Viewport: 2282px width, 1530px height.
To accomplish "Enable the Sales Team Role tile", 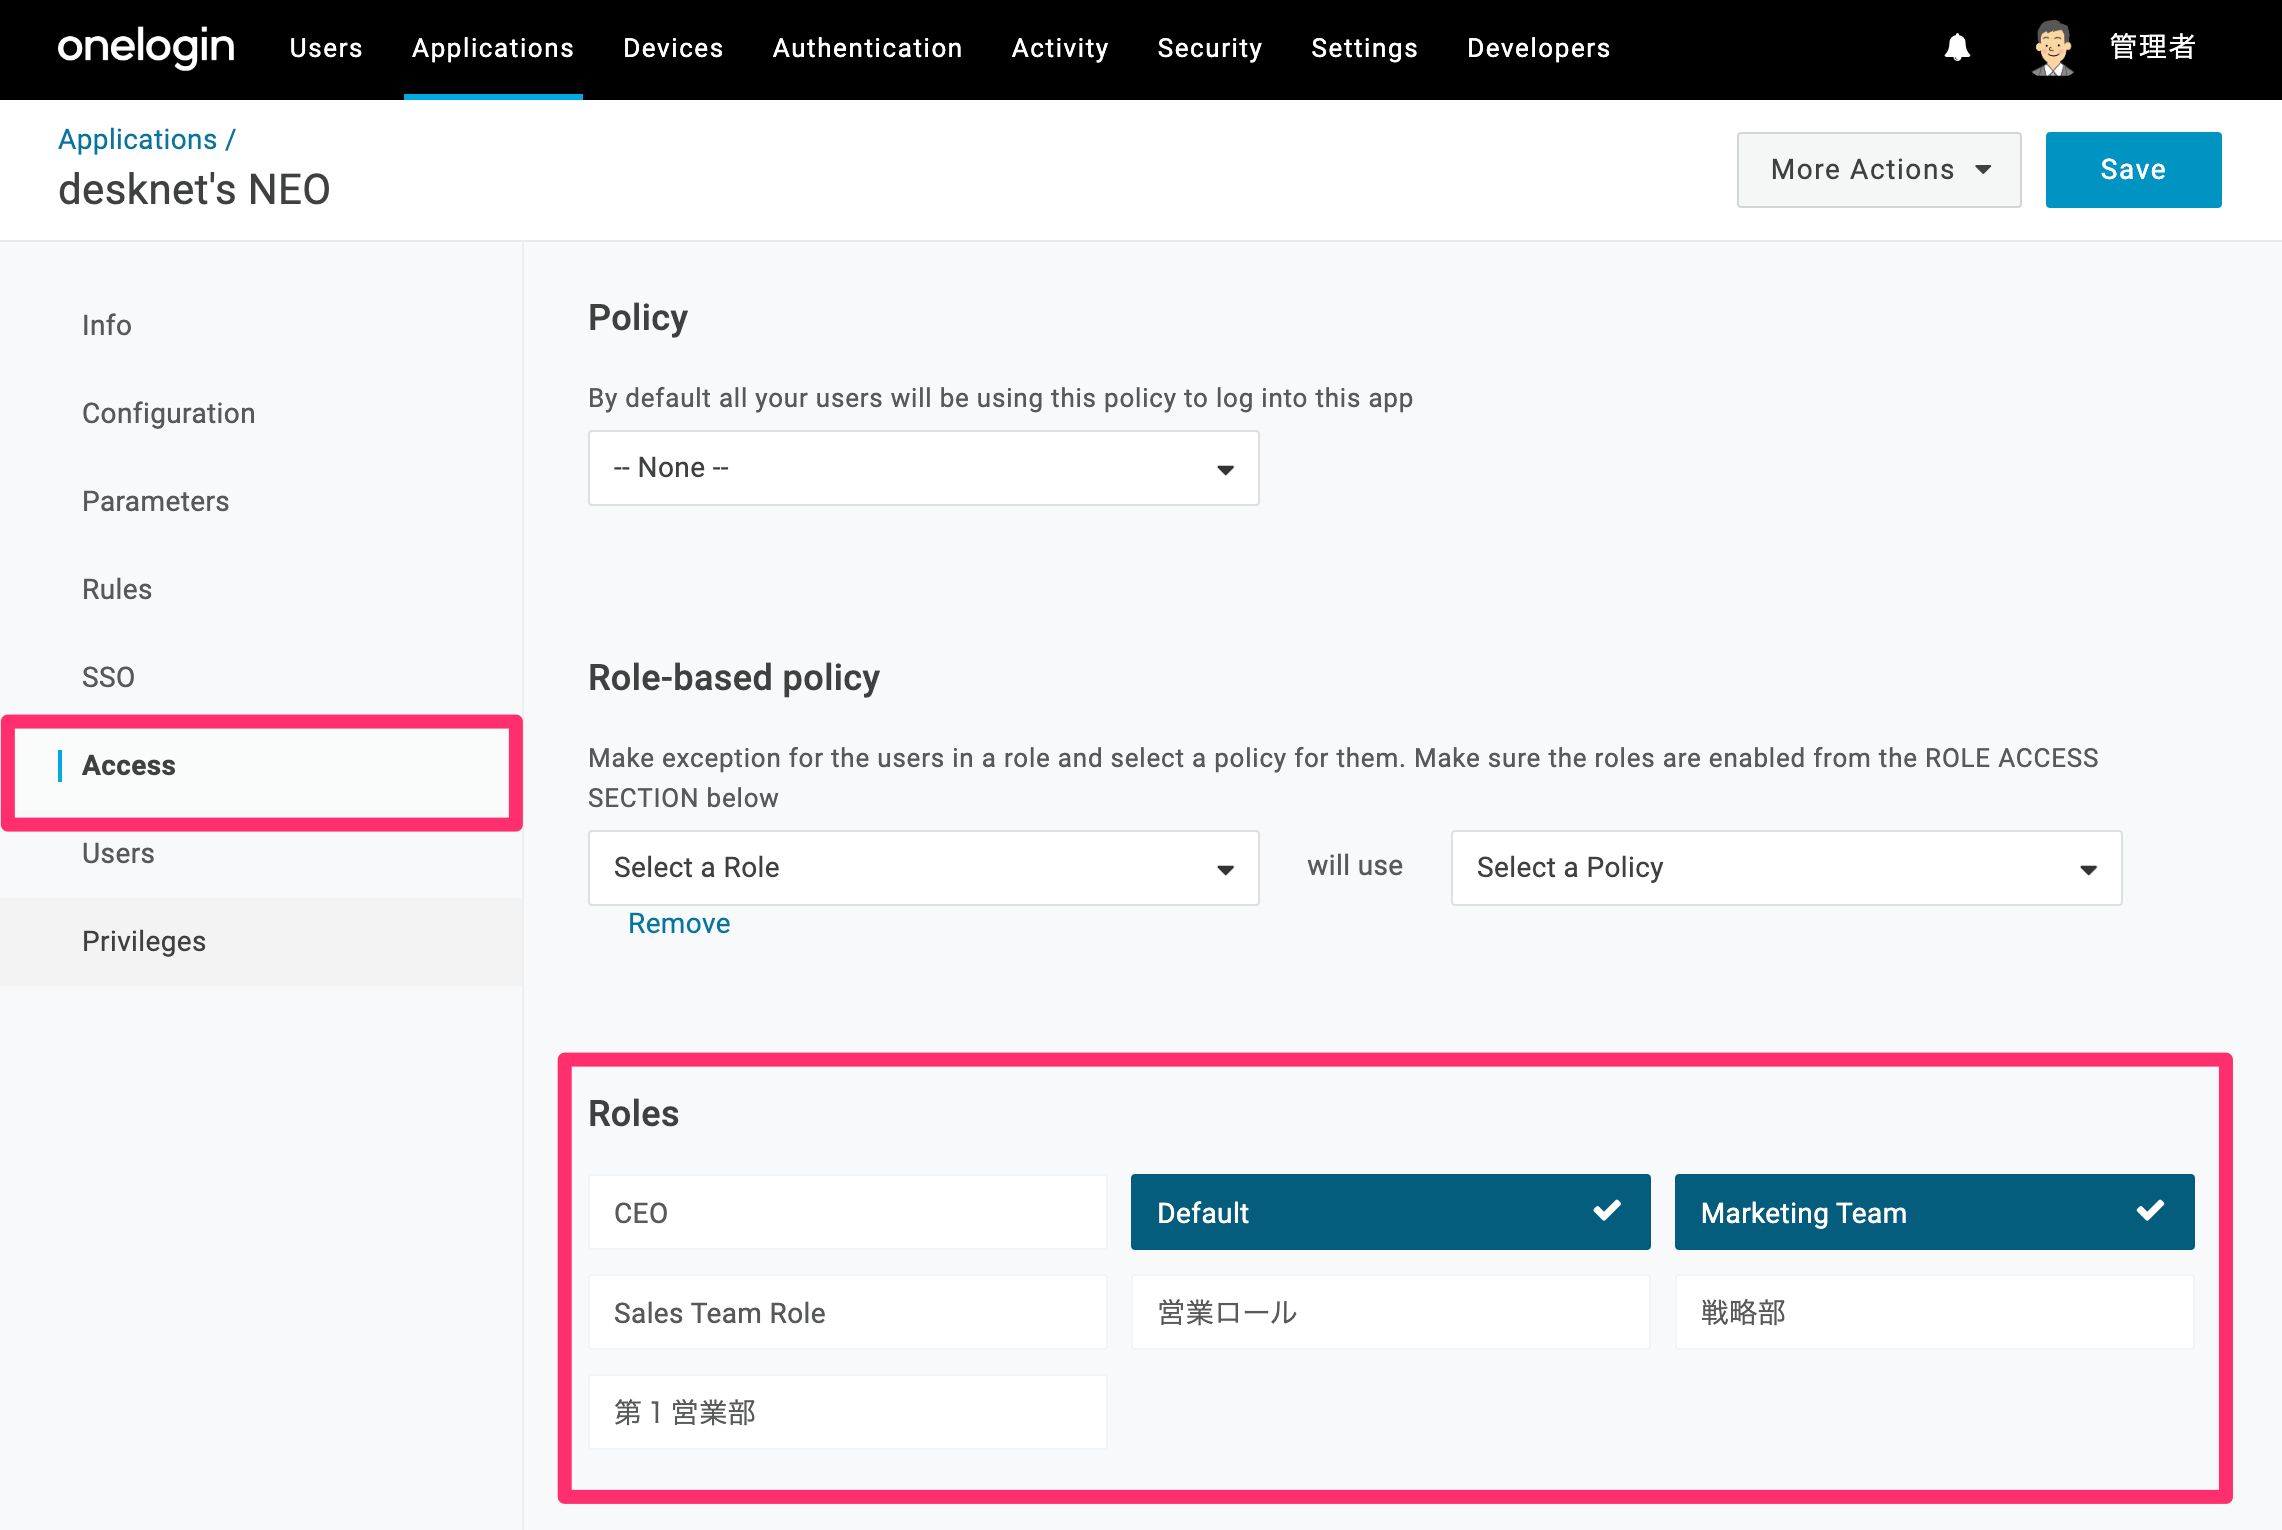I will coord(847,1312).
